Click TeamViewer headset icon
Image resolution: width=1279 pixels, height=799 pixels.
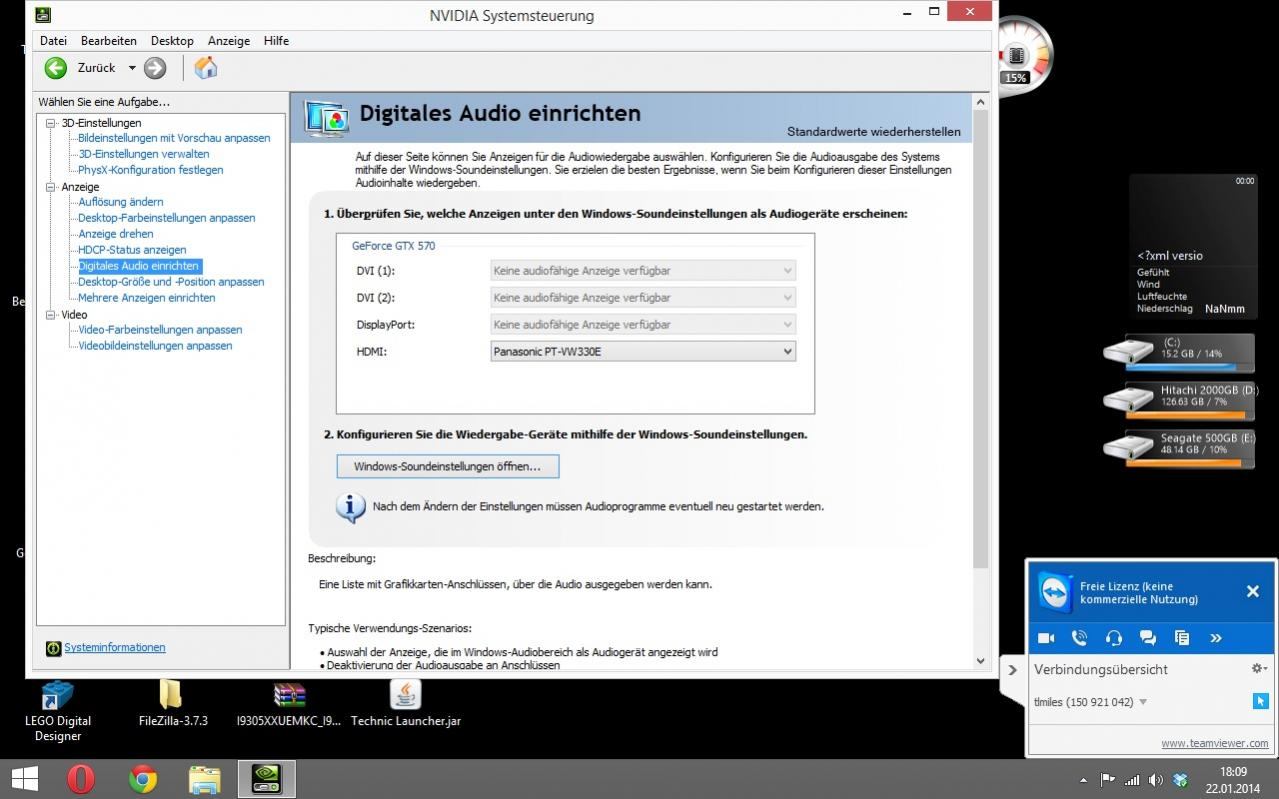(1114, 638)
